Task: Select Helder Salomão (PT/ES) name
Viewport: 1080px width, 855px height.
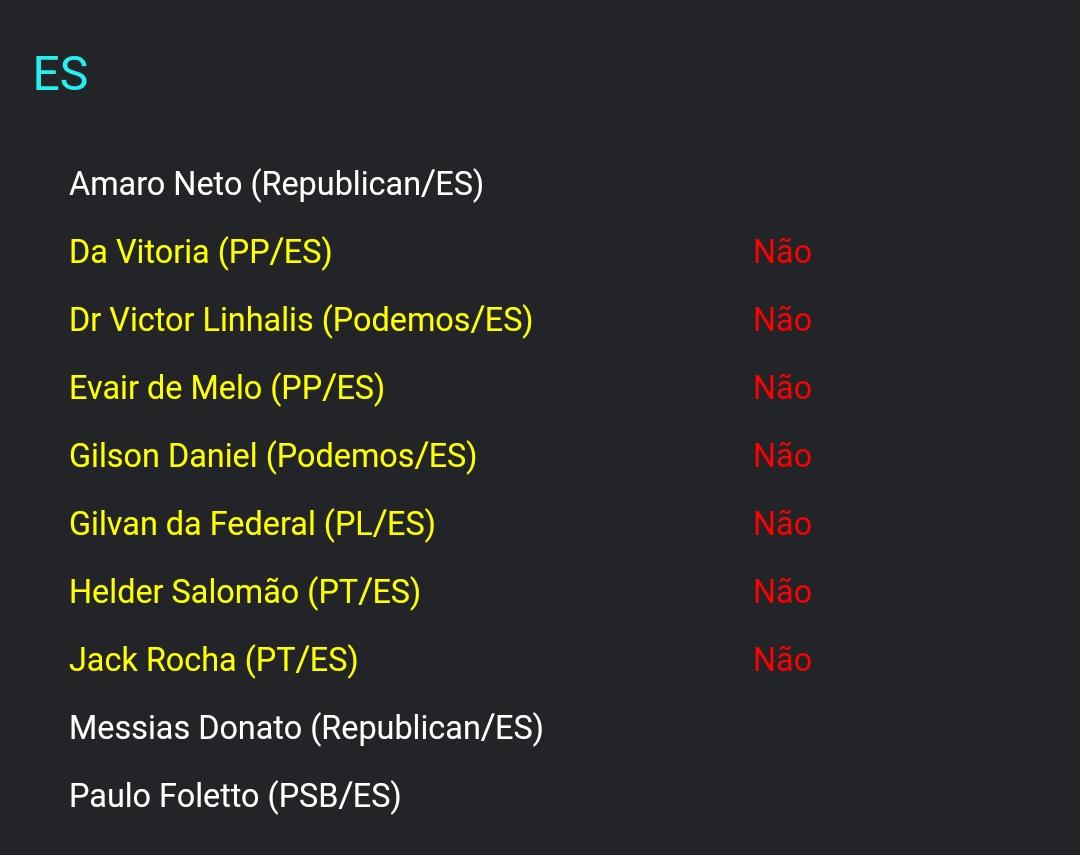Action: 244,592
